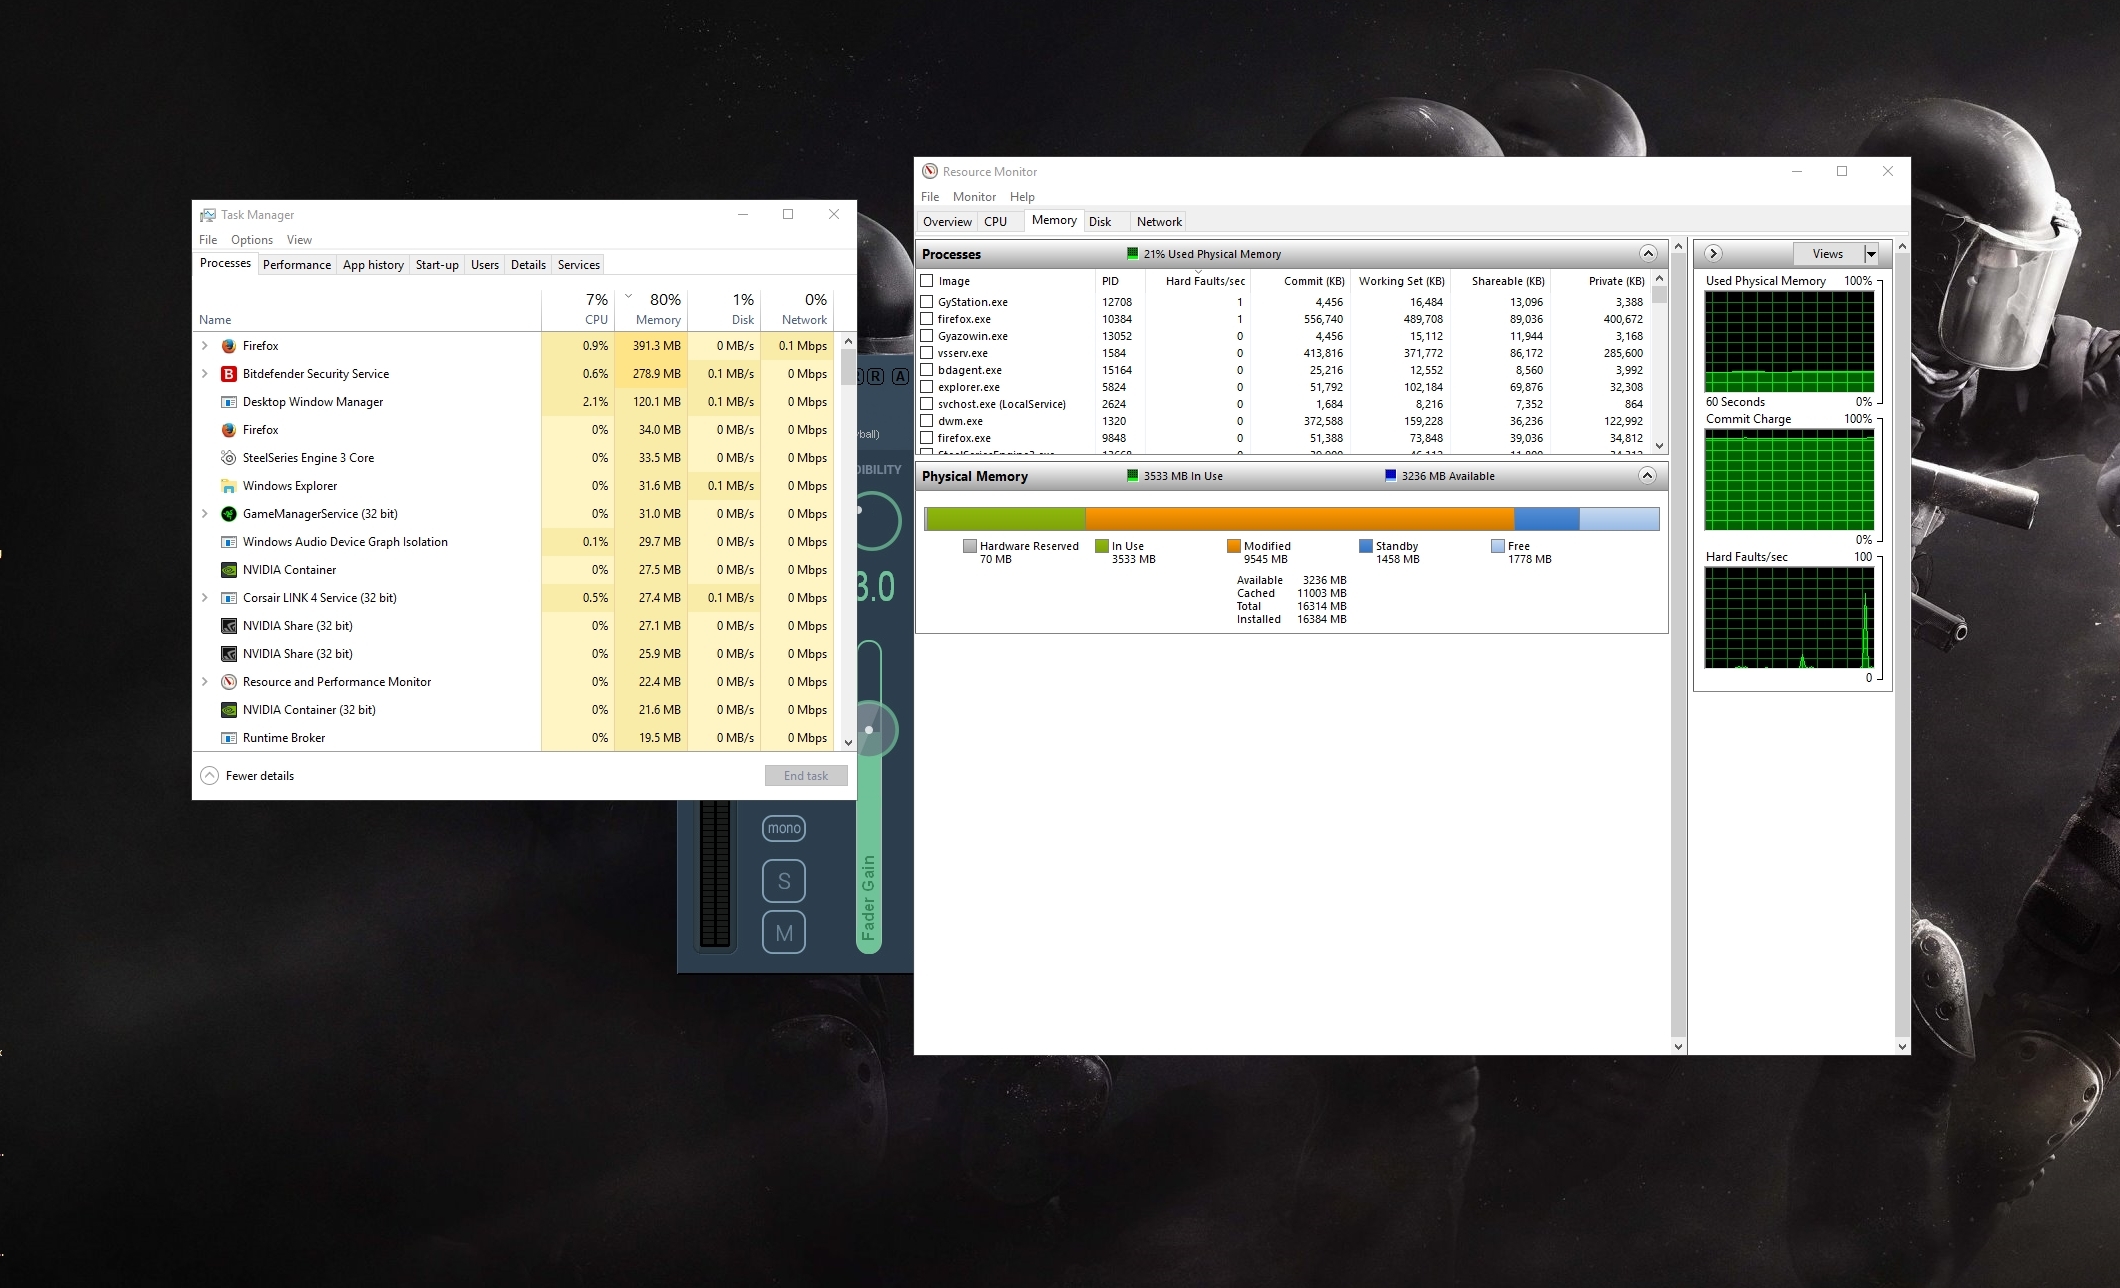Click the End task button
Screen dimensions: 2120x1288
tap(806, 776)
